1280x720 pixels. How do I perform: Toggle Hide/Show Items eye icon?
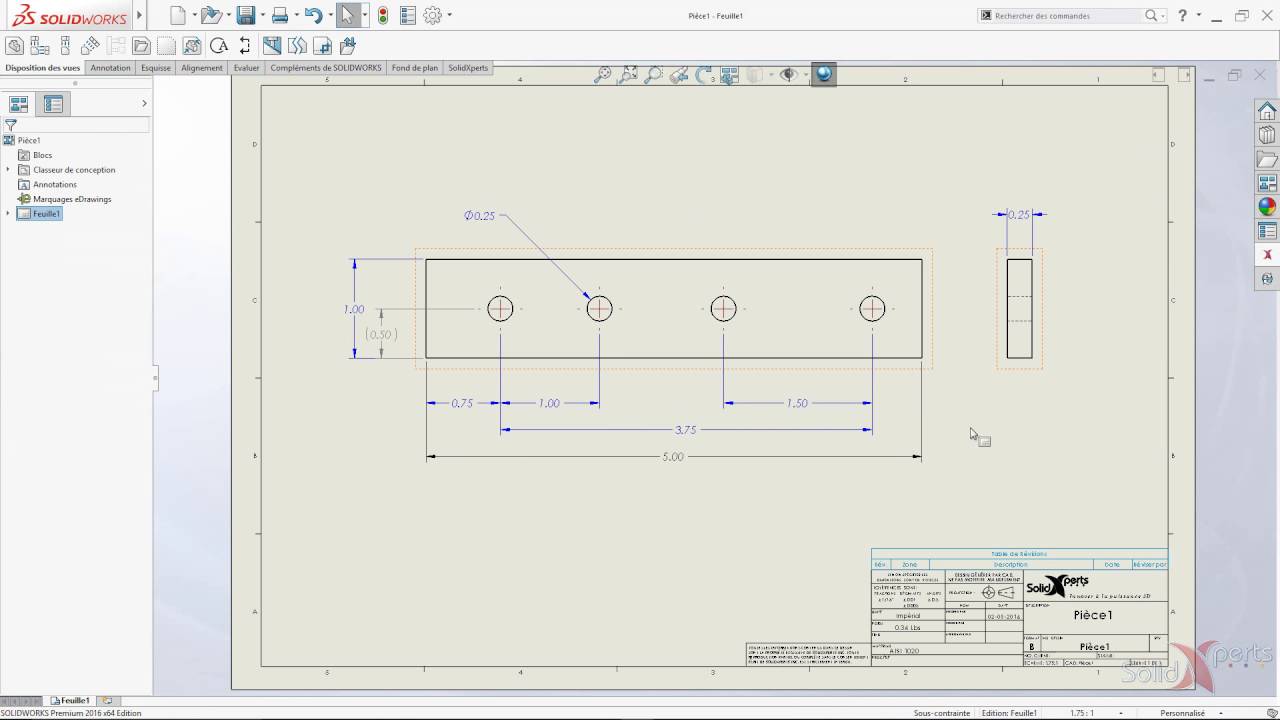pos(788,74)
